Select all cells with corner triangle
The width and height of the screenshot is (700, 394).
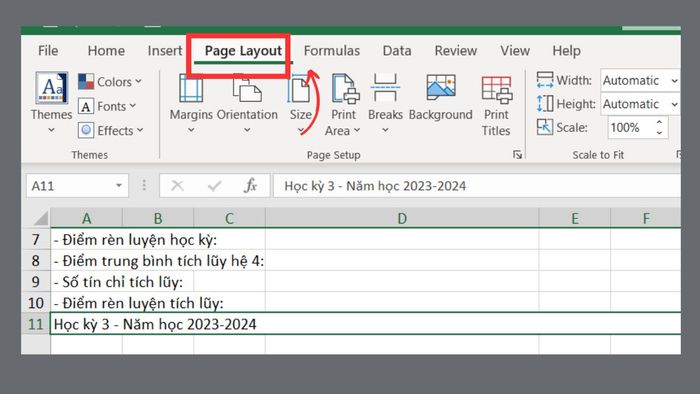[40, 218]
